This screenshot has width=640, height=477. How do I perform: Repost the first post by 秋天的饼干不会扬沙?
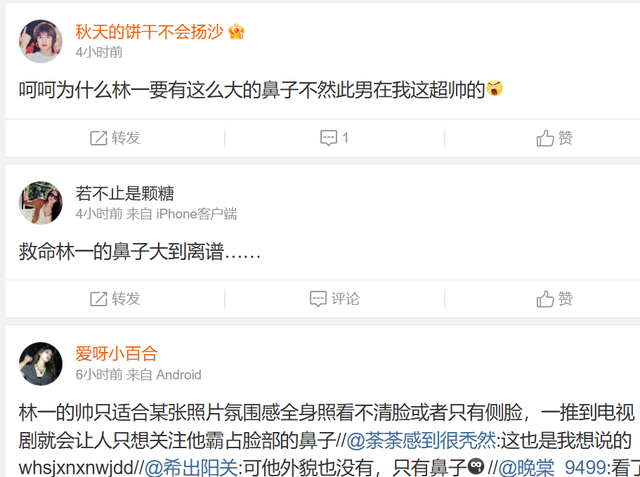(x=115, y=138)
